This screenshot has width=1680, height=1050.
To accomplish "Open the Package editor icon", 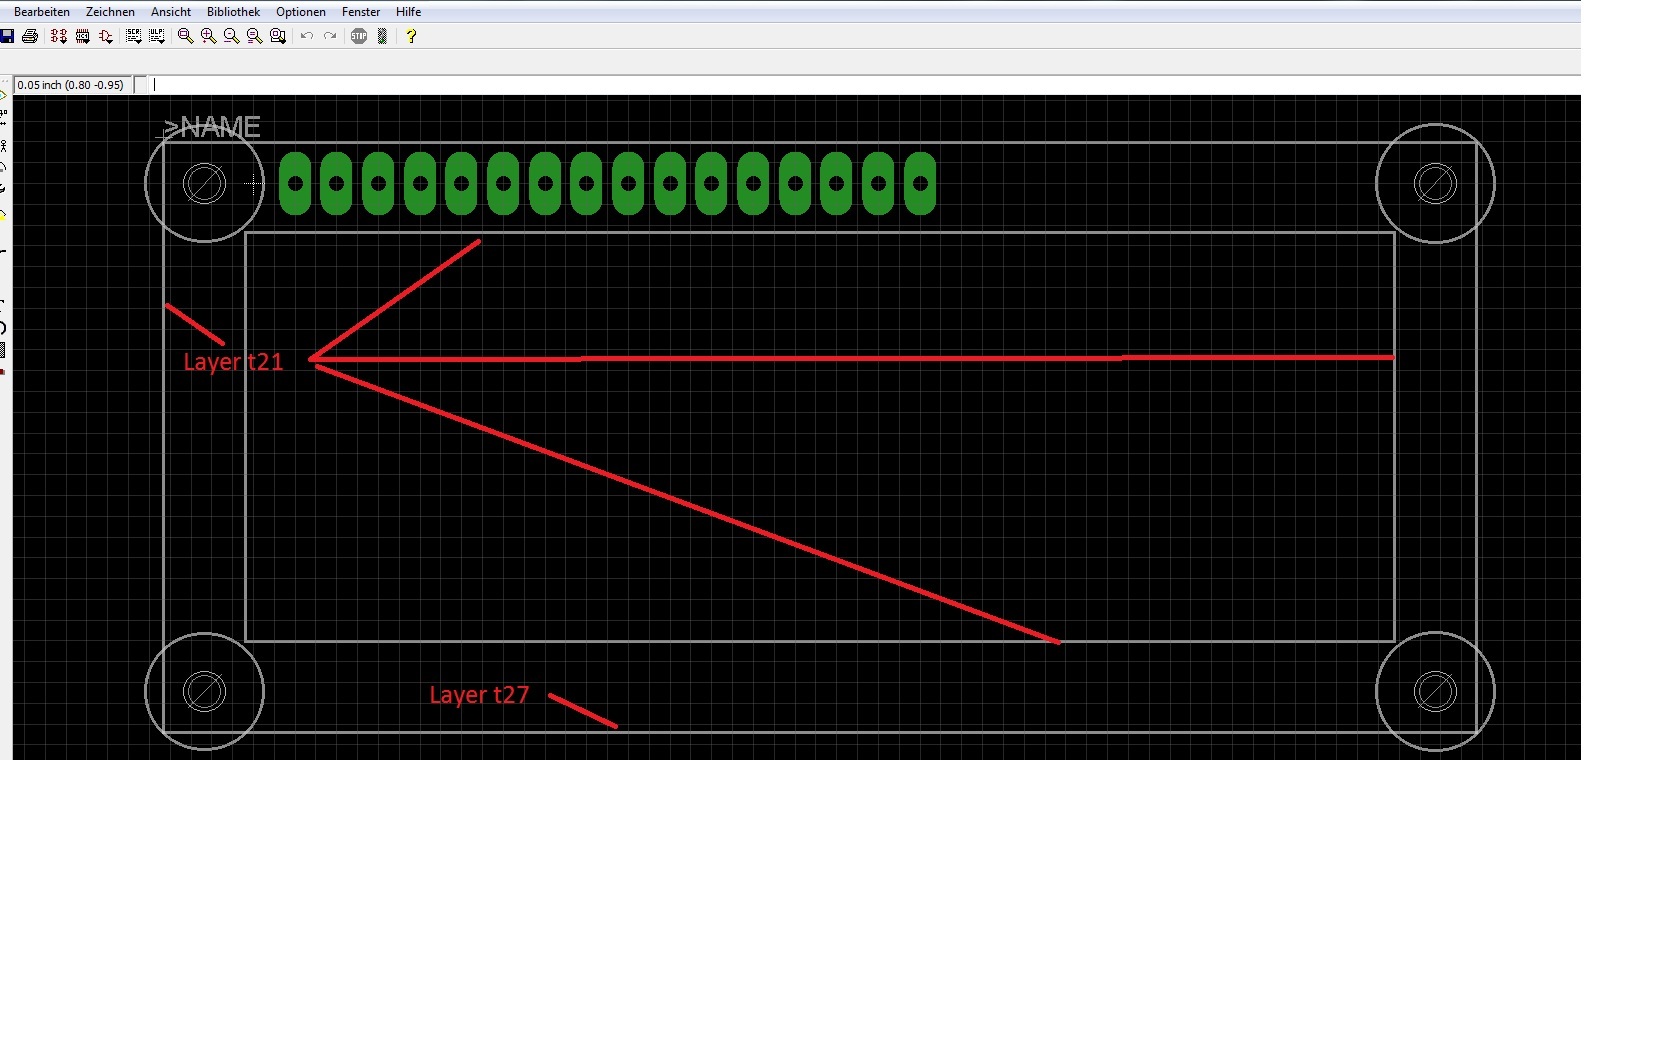I will 83,36.
